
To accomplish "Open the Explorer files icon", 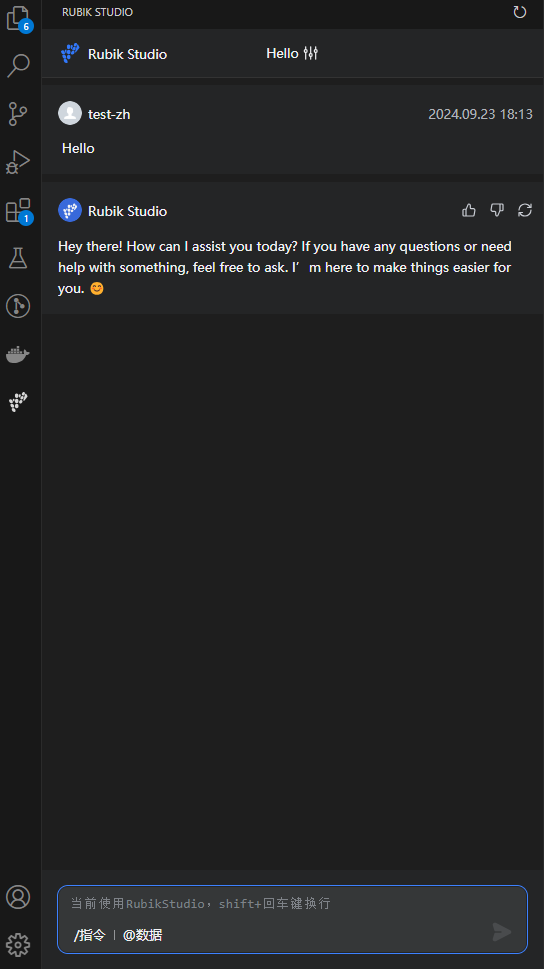I will click(18, 18).
